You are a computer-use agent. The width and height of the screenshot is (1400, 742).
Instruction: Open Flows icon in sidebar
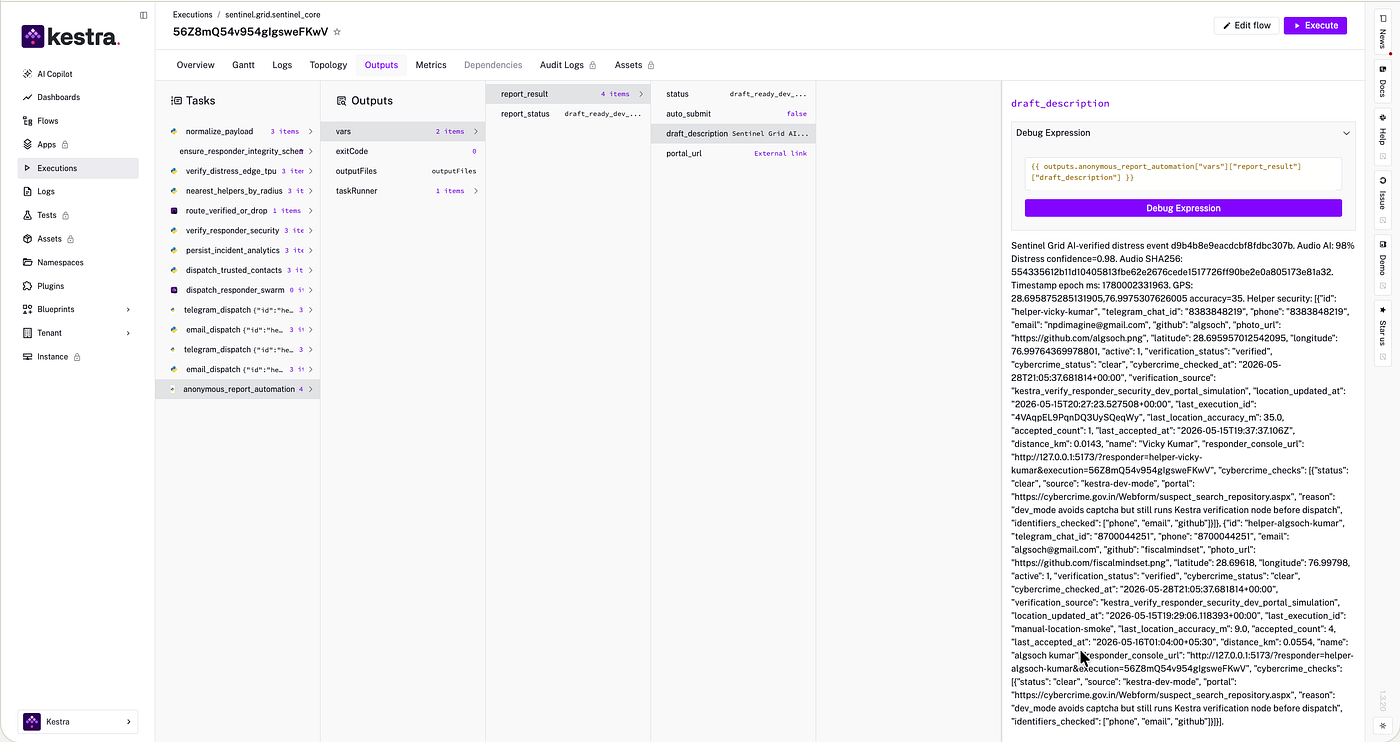tap(27, 121)
